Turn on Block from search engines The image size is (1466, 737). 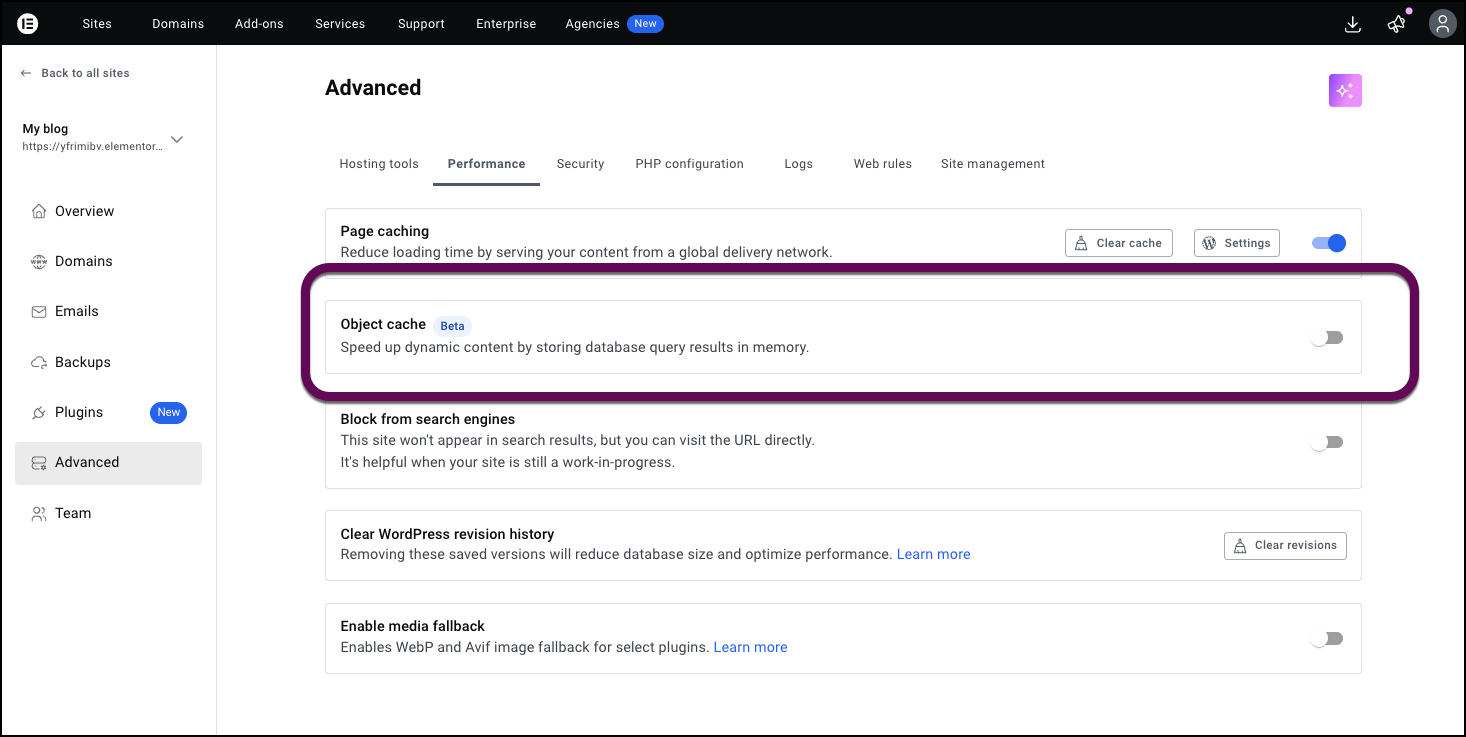[x=1328, y=441]
